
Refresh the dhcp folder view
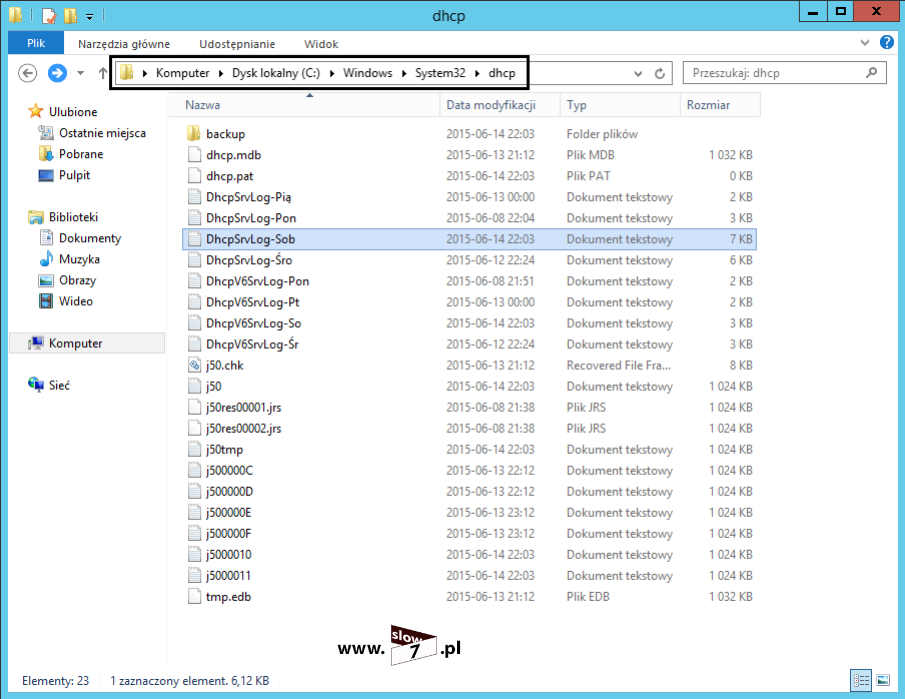660,73
